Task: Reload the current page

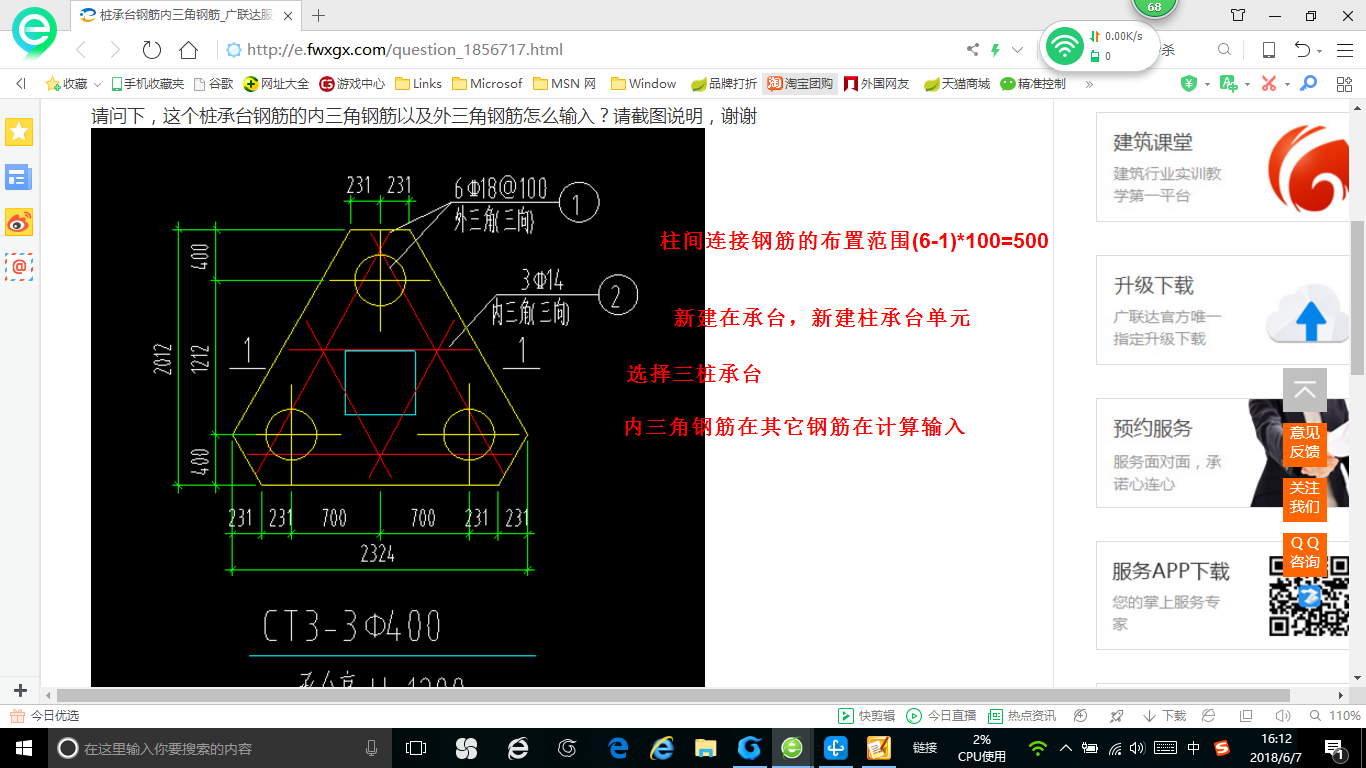Action: click(152, 50)
